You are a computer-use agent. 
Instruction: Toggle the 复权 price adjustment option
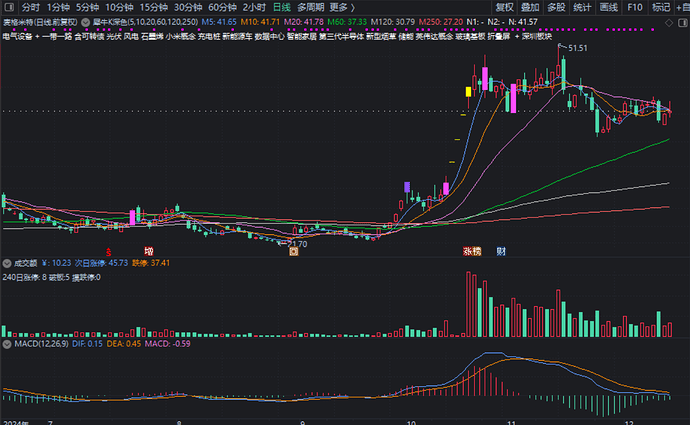point(503,6)
